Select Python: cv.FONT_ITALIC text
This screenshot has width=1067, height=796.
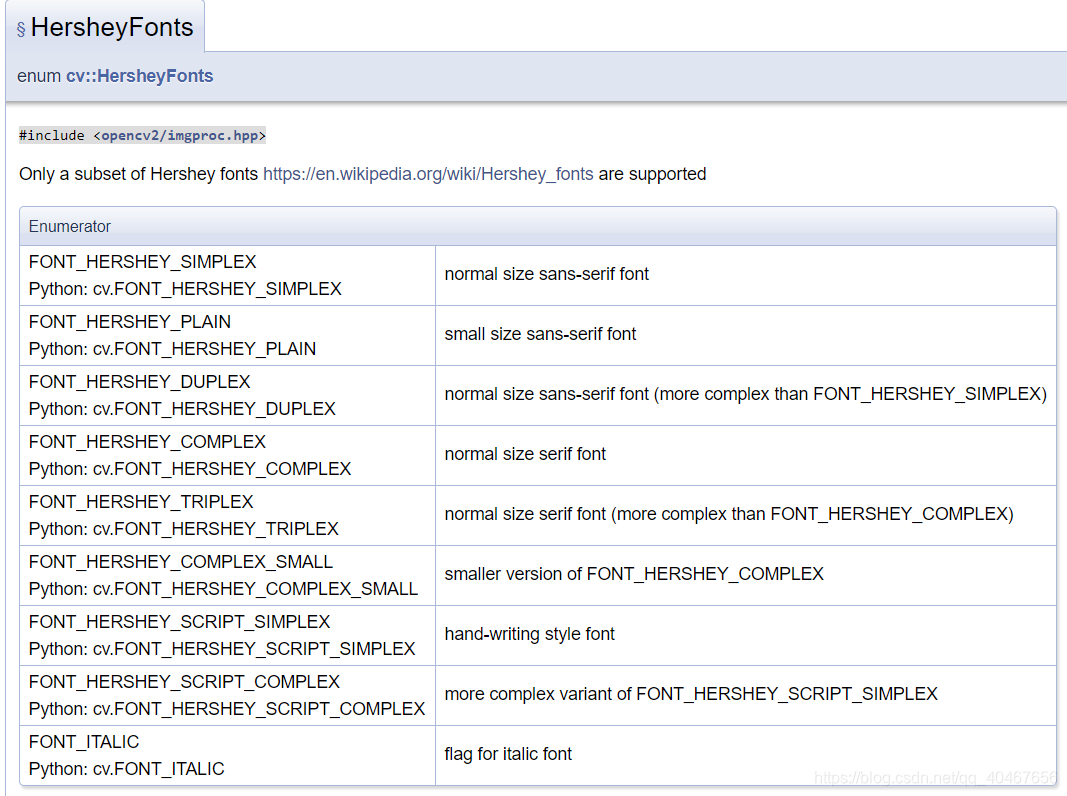(127, 769)
